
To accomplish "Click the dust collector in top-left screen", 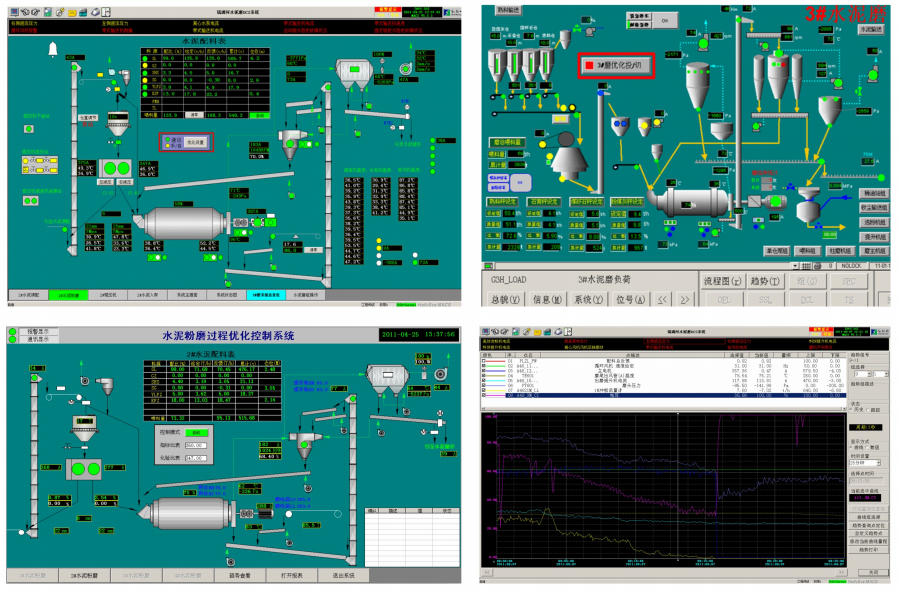I will 354,74.
